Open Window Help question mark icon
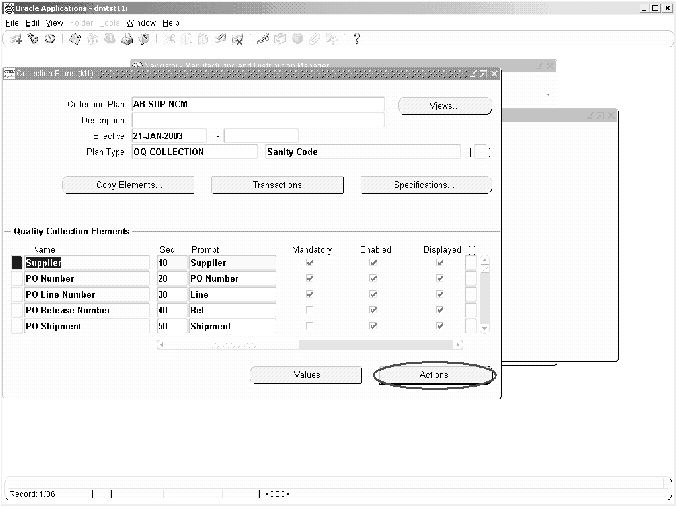Screen dimensions: 676x507 point(357,39)
